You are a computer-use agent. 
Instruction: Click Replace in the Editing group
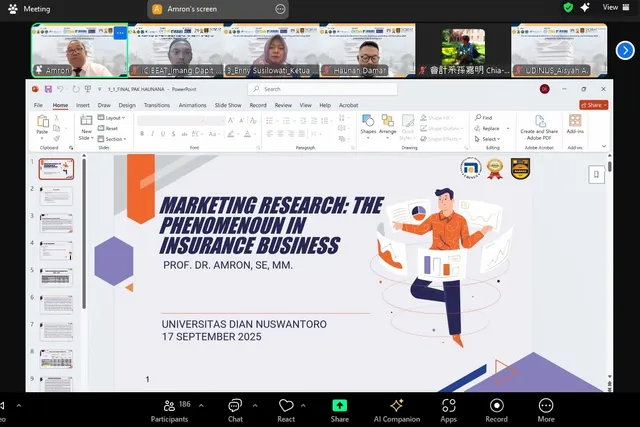pyautogui.click(x=487, y=128)
